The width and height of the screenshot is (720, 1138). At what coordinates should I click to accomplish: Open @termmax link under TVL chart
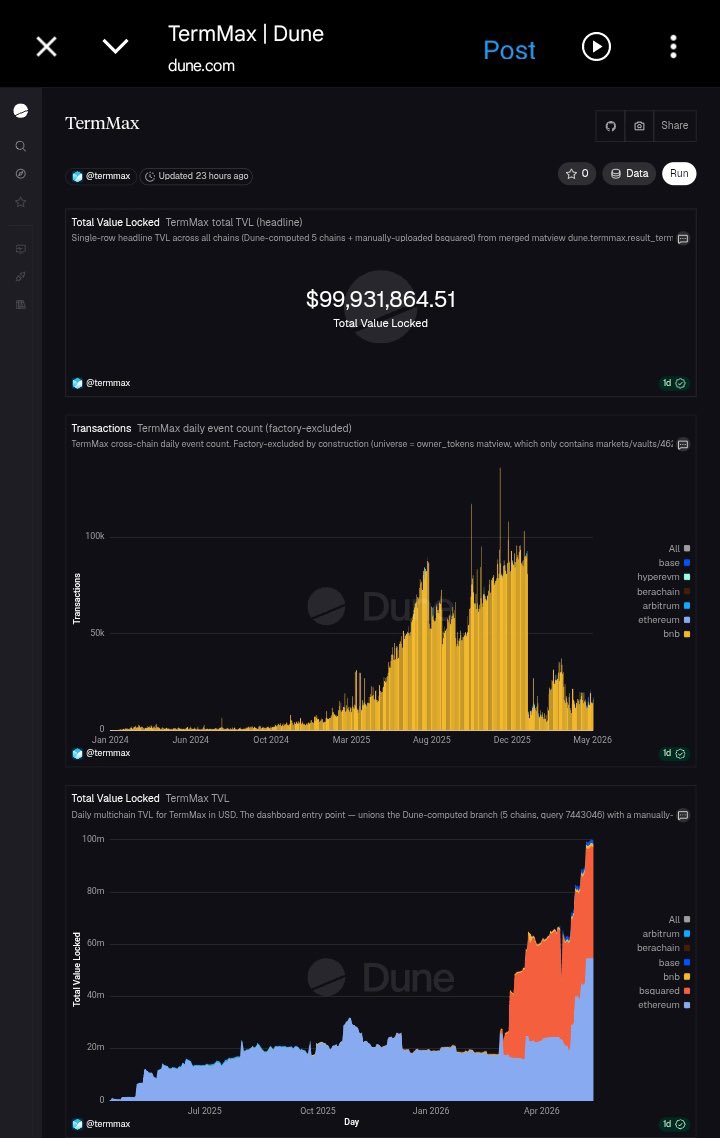tap(102, 1124)
